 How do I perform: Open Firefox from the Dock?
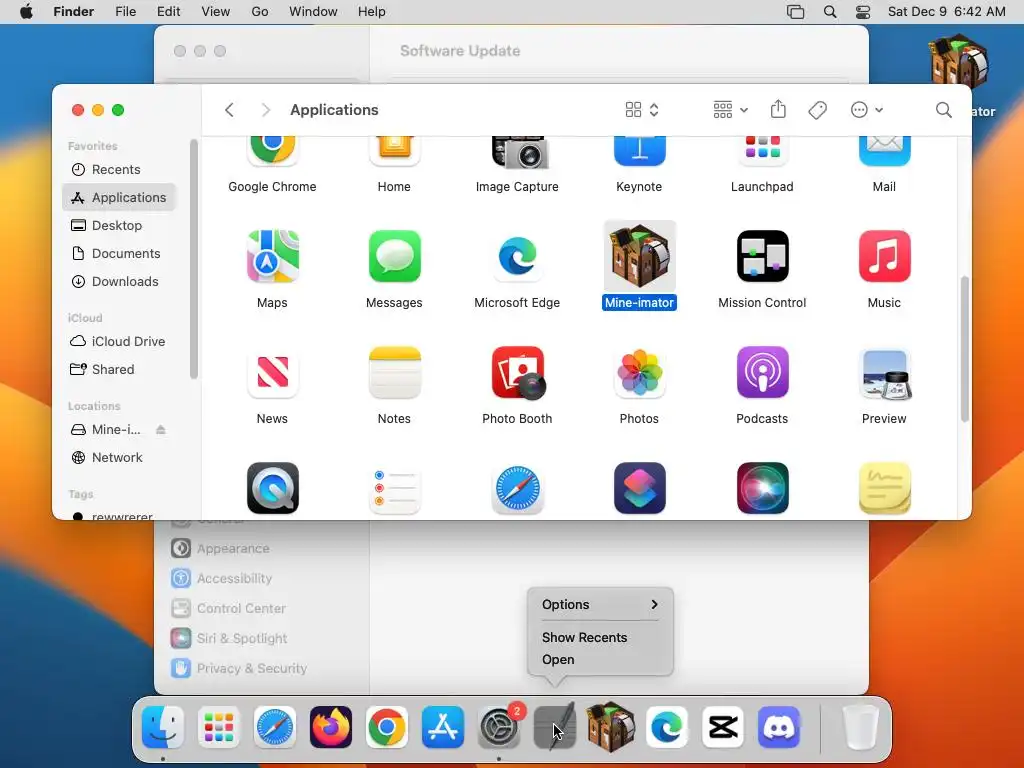click(330, 727)
